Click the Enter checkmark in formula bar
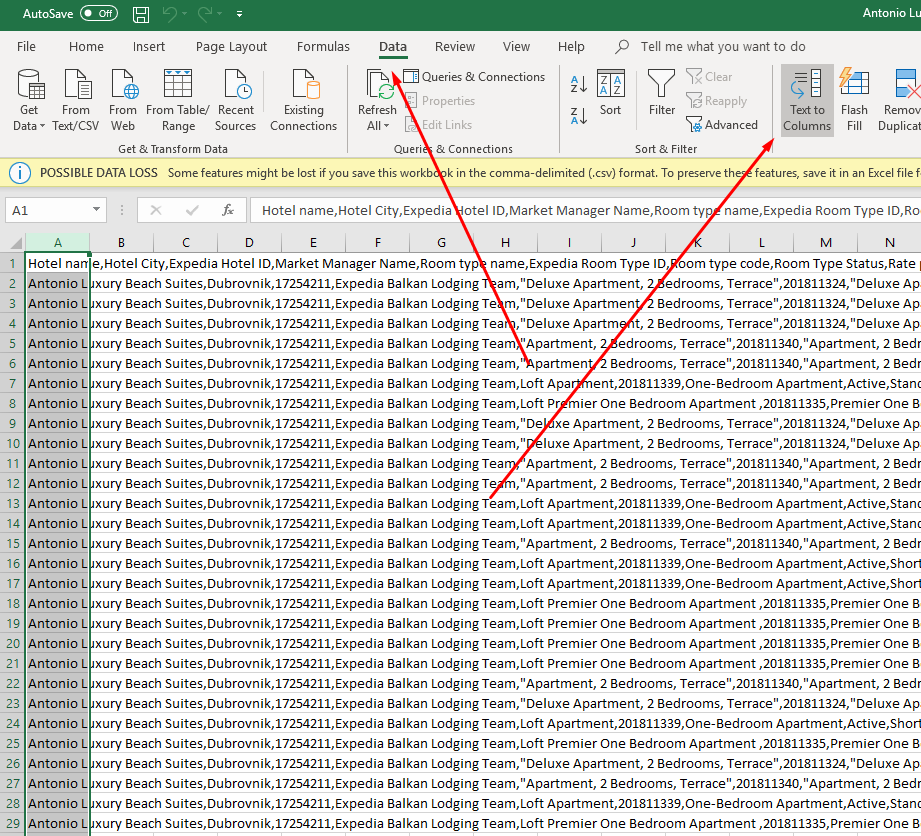 click(x=192, y=210)
